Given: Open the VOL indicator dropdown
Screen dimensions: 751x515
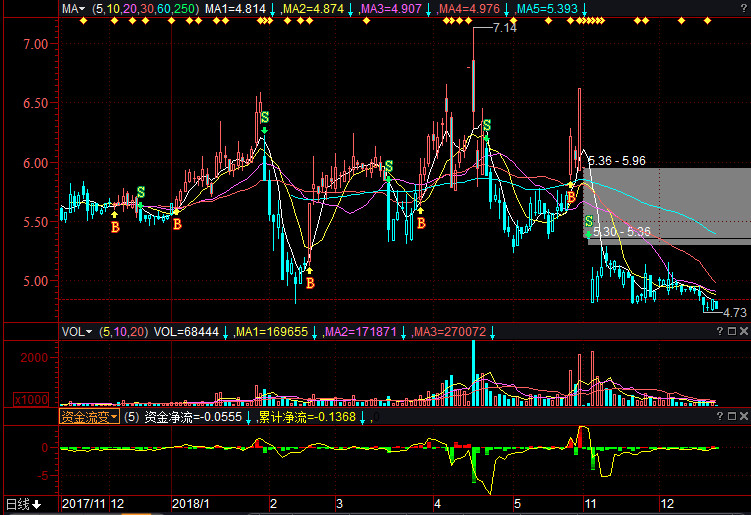Looking at the screenshot, I should [77, 331].
